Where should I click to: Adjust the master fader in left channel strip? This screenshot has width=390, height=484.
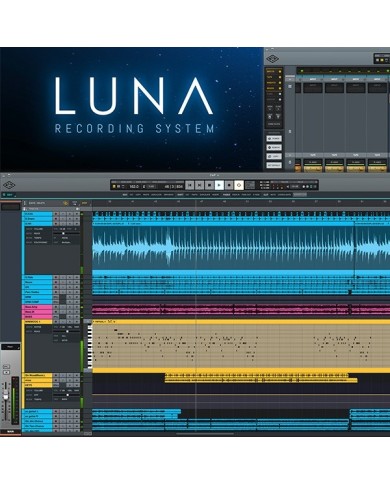click(6, 396)
